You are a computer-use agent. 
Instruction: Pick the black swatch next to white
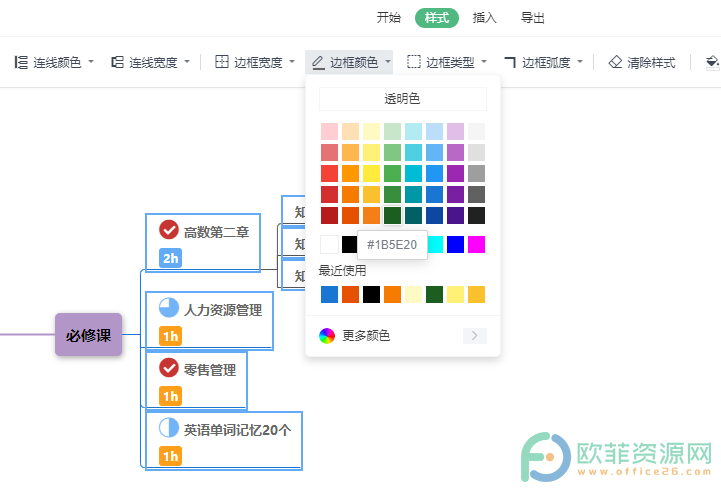pyautogui.click(x=349, y=245)
